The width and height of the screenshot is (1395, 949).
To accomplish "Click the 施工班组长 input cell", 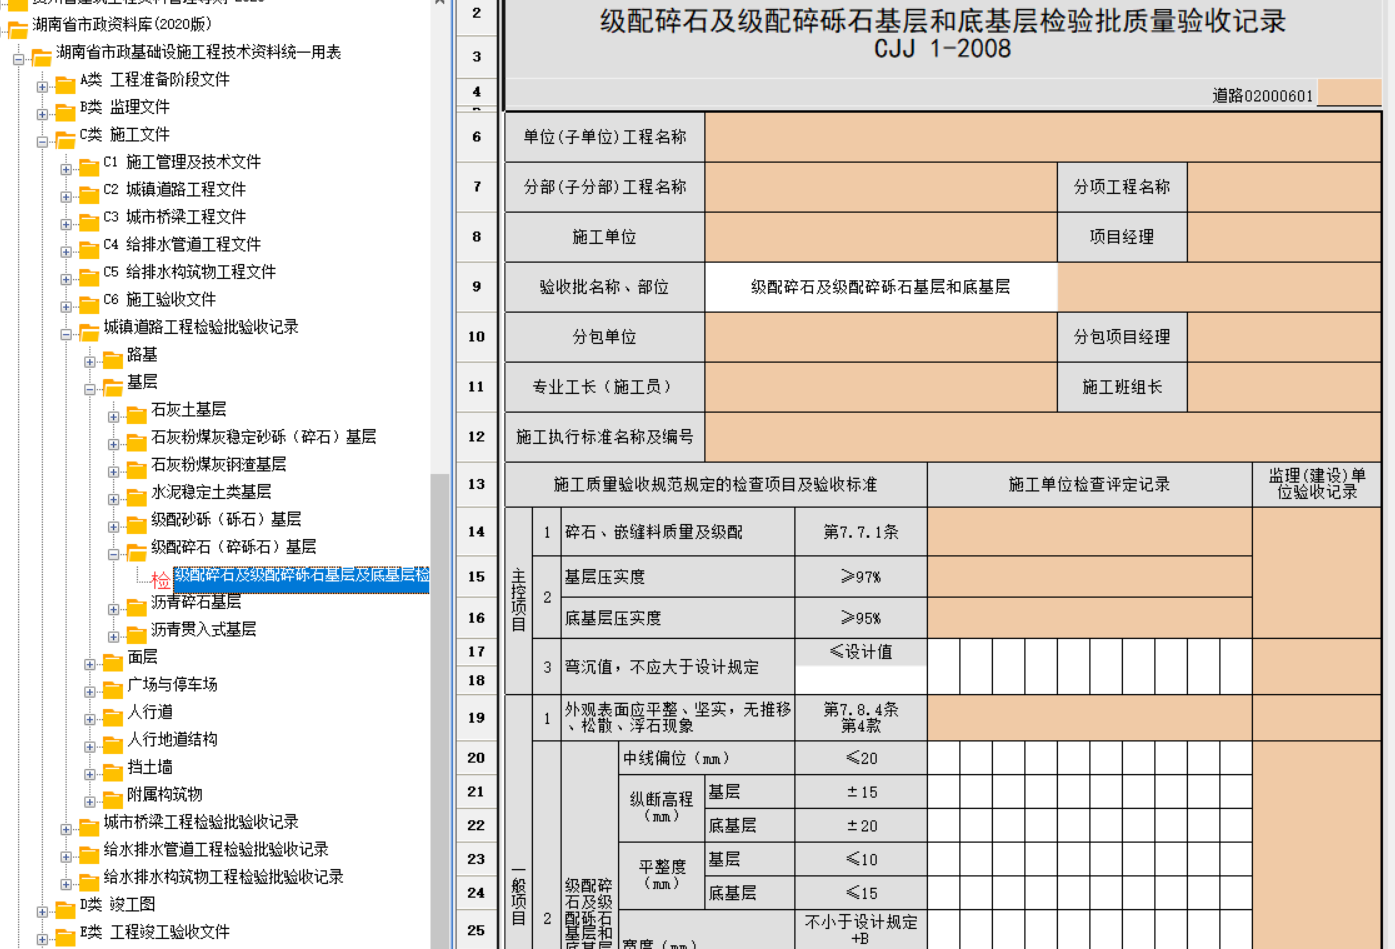I will tap(1284, 387).
